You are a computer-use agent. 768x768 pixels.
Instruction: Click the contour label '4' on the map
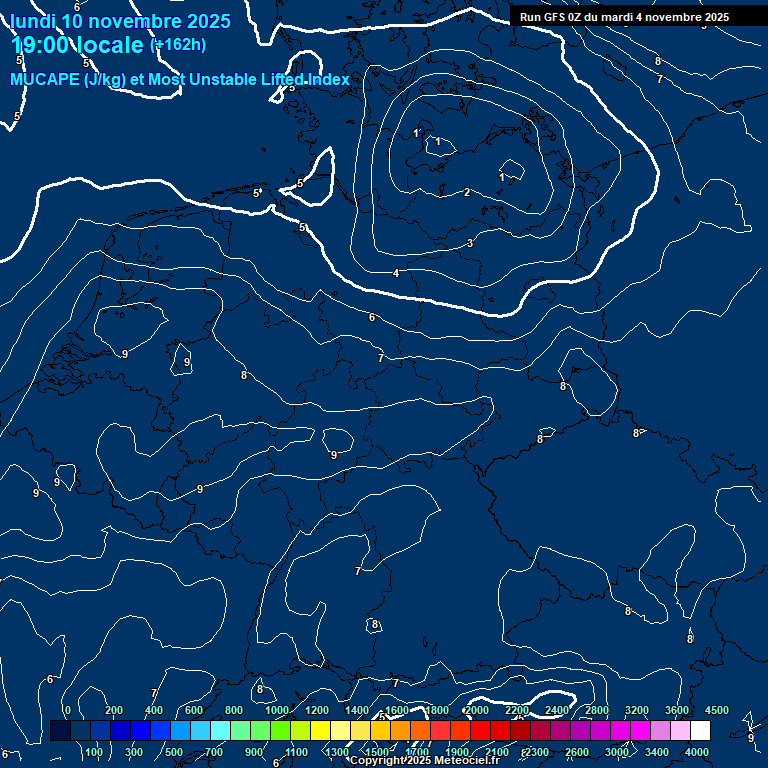click(396, 273)
